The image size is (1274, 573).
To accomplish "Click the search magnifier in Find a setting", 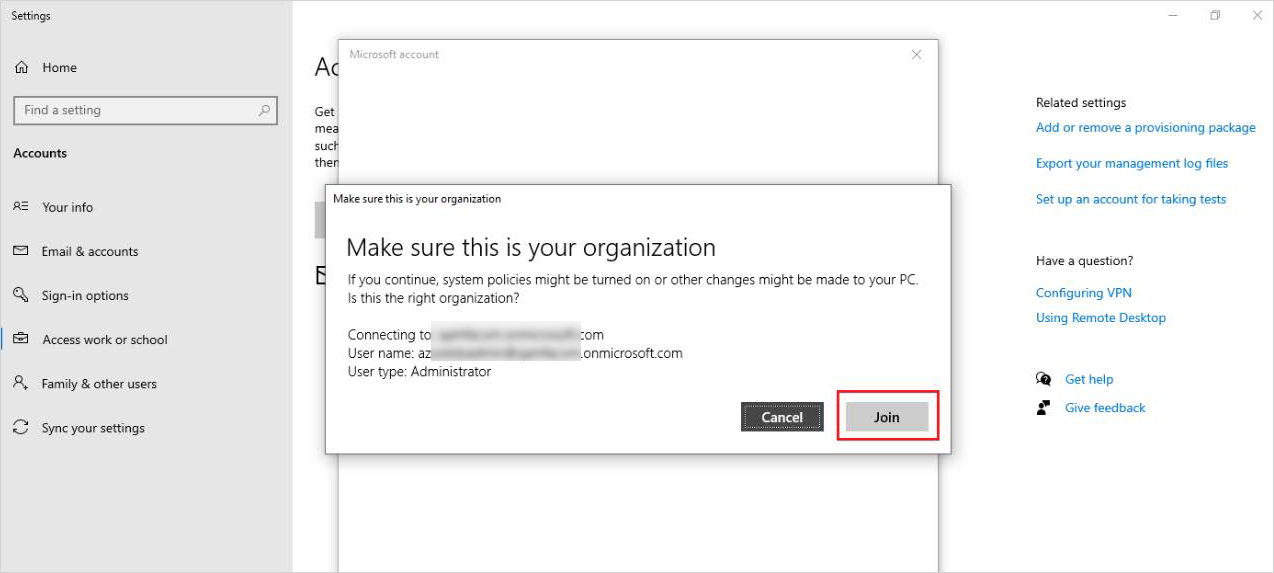I will click(x=264, y=111).
